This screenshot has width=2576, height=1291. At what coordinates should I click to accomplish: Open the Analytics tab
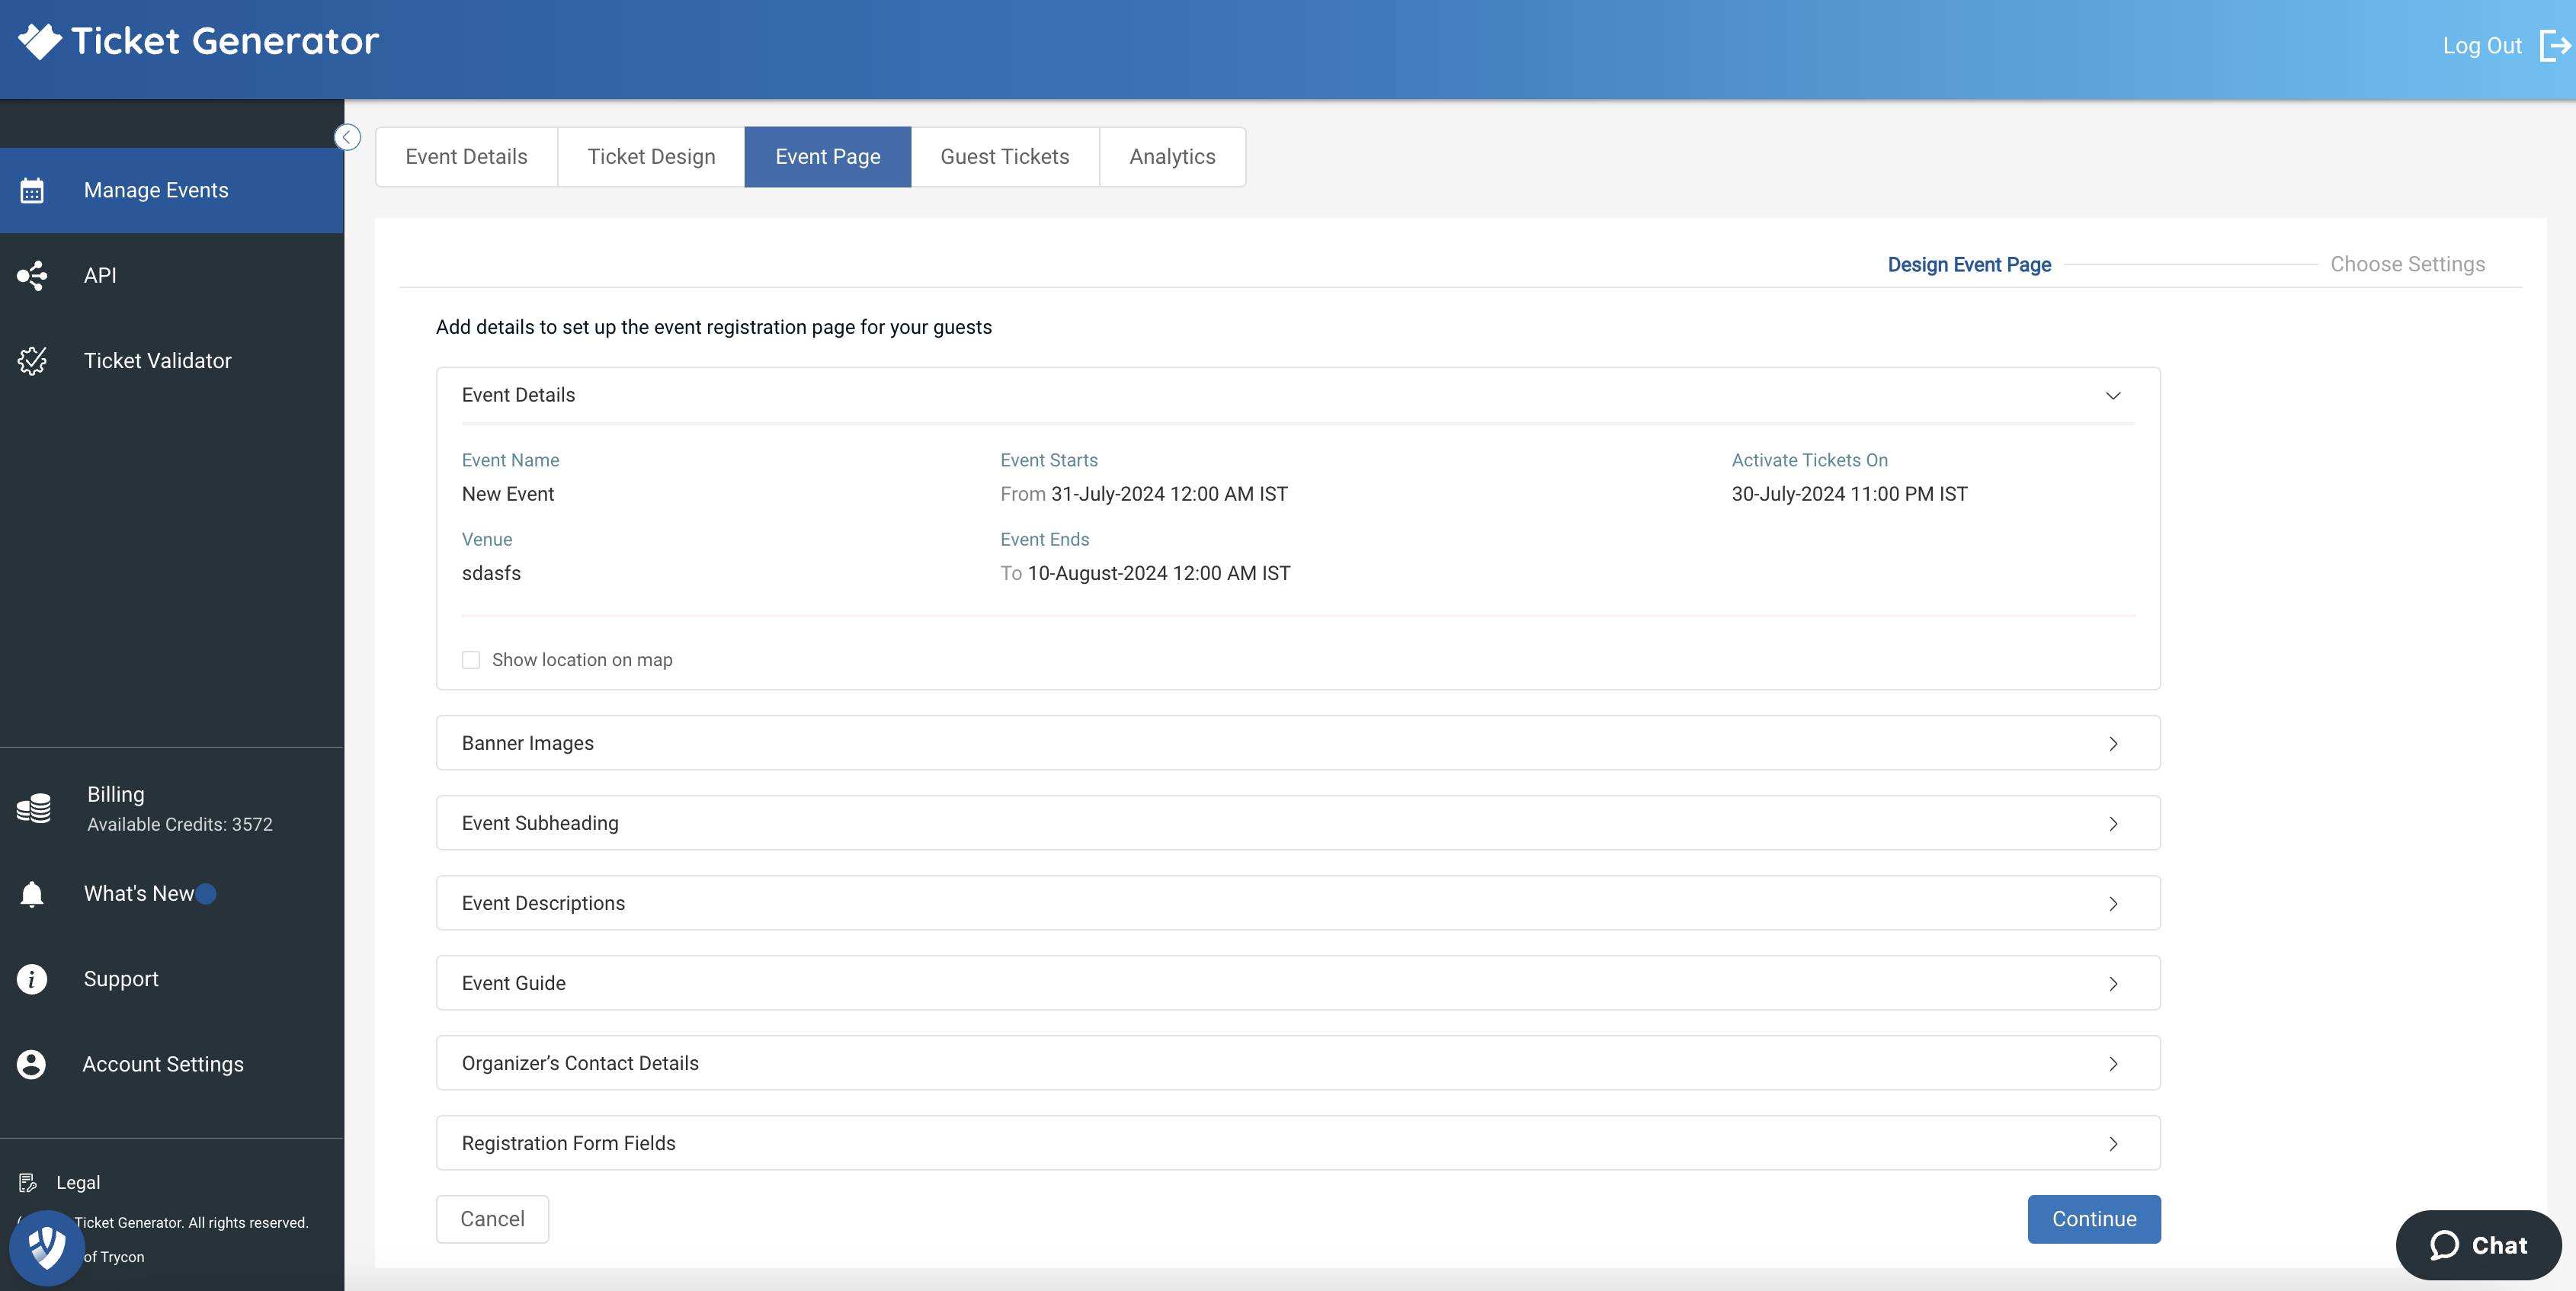click(1172, 156)
